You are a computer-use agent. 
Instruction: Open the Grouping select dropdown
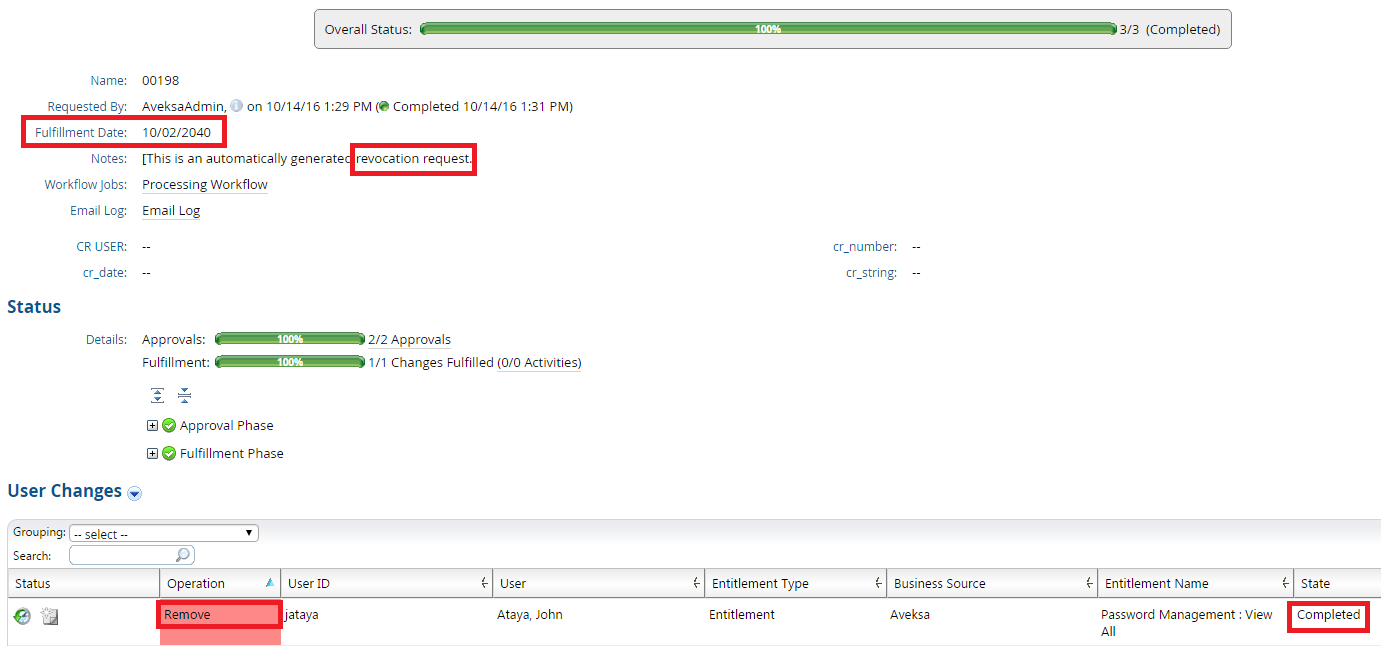click(x=164, y=534)
